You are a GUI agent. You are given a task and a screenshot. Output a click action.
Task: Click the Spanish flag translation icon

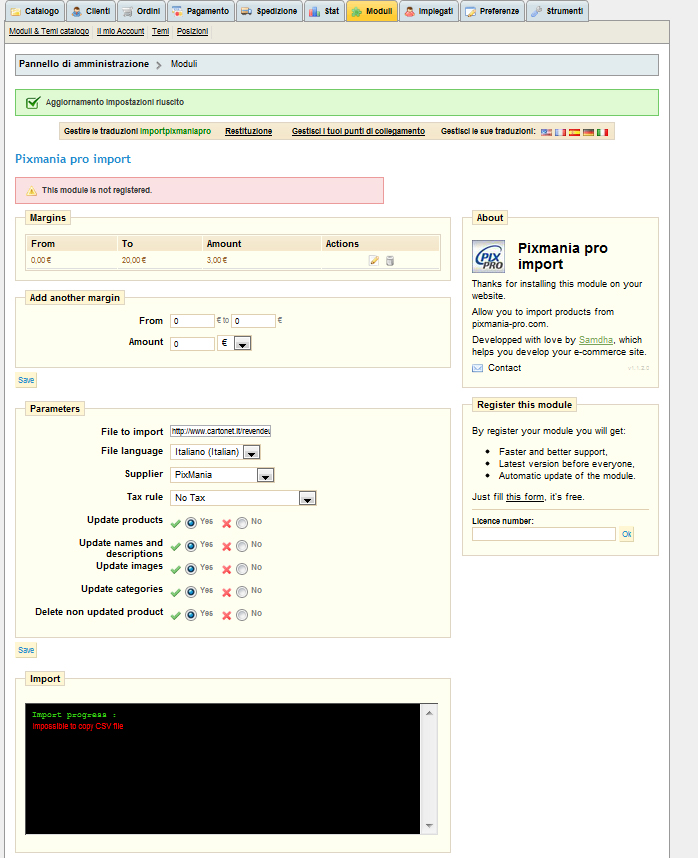[x=574, y=132]
